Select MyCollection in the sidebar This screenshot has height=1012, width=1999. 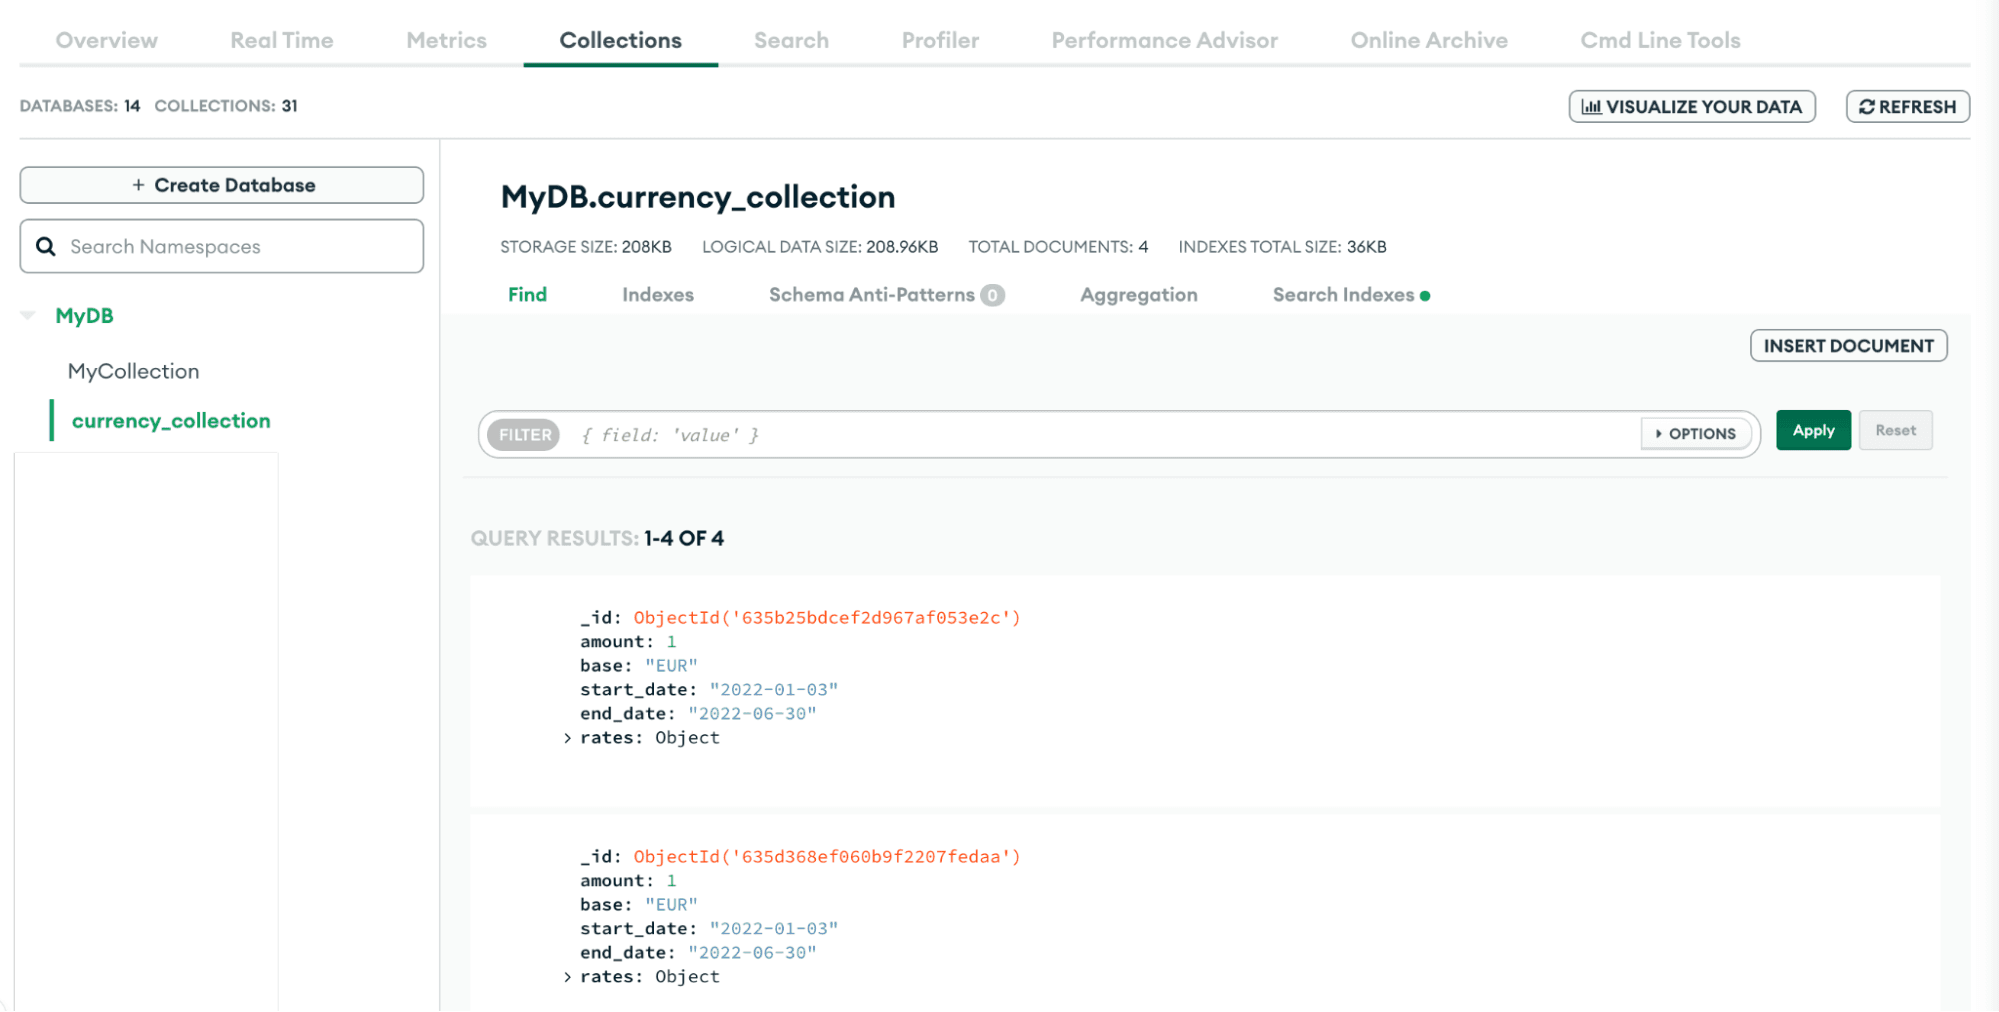(134, 371)
